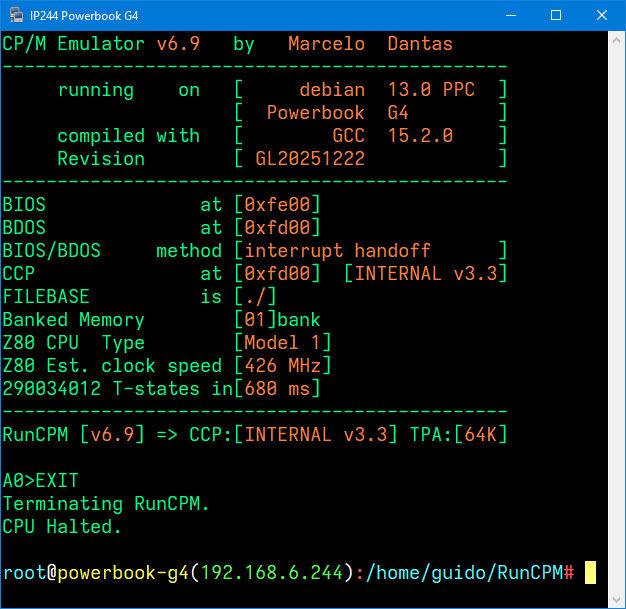Click elapsed time value '680 ms'

click(x=277, y=389)
